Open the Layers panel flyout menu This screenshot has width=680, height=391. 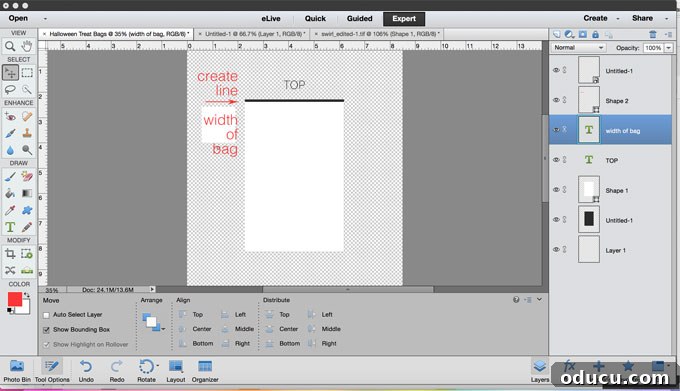coord(668,34)
